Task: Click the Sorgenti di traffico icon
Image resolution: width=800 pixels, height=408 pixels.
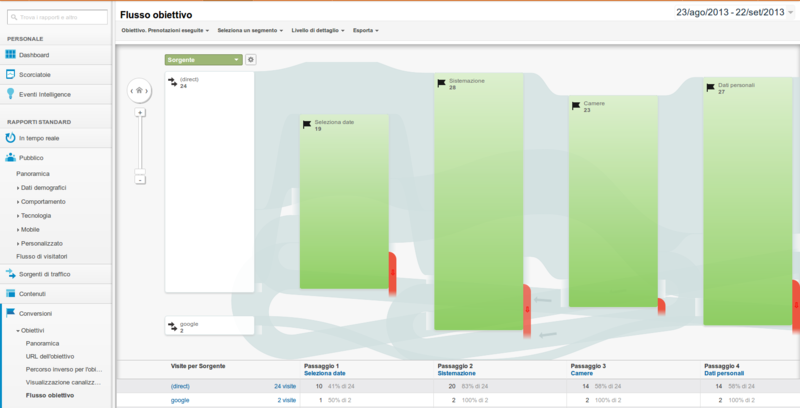Action: (11, 273)
